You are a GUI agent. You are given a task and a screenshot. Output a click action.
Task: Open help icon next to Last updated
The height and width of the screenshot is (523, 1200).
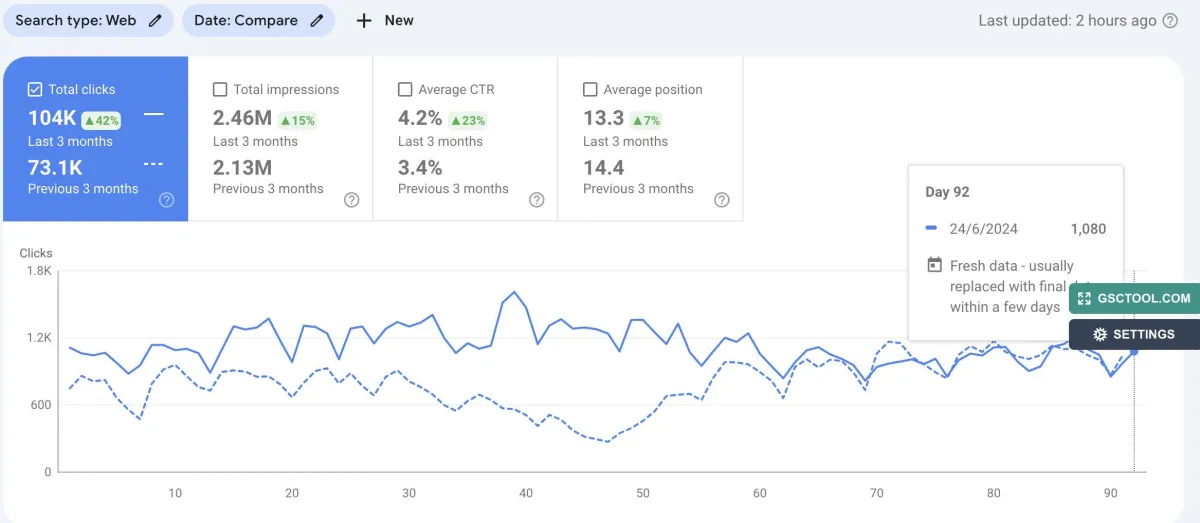[x=1170, y=21]
